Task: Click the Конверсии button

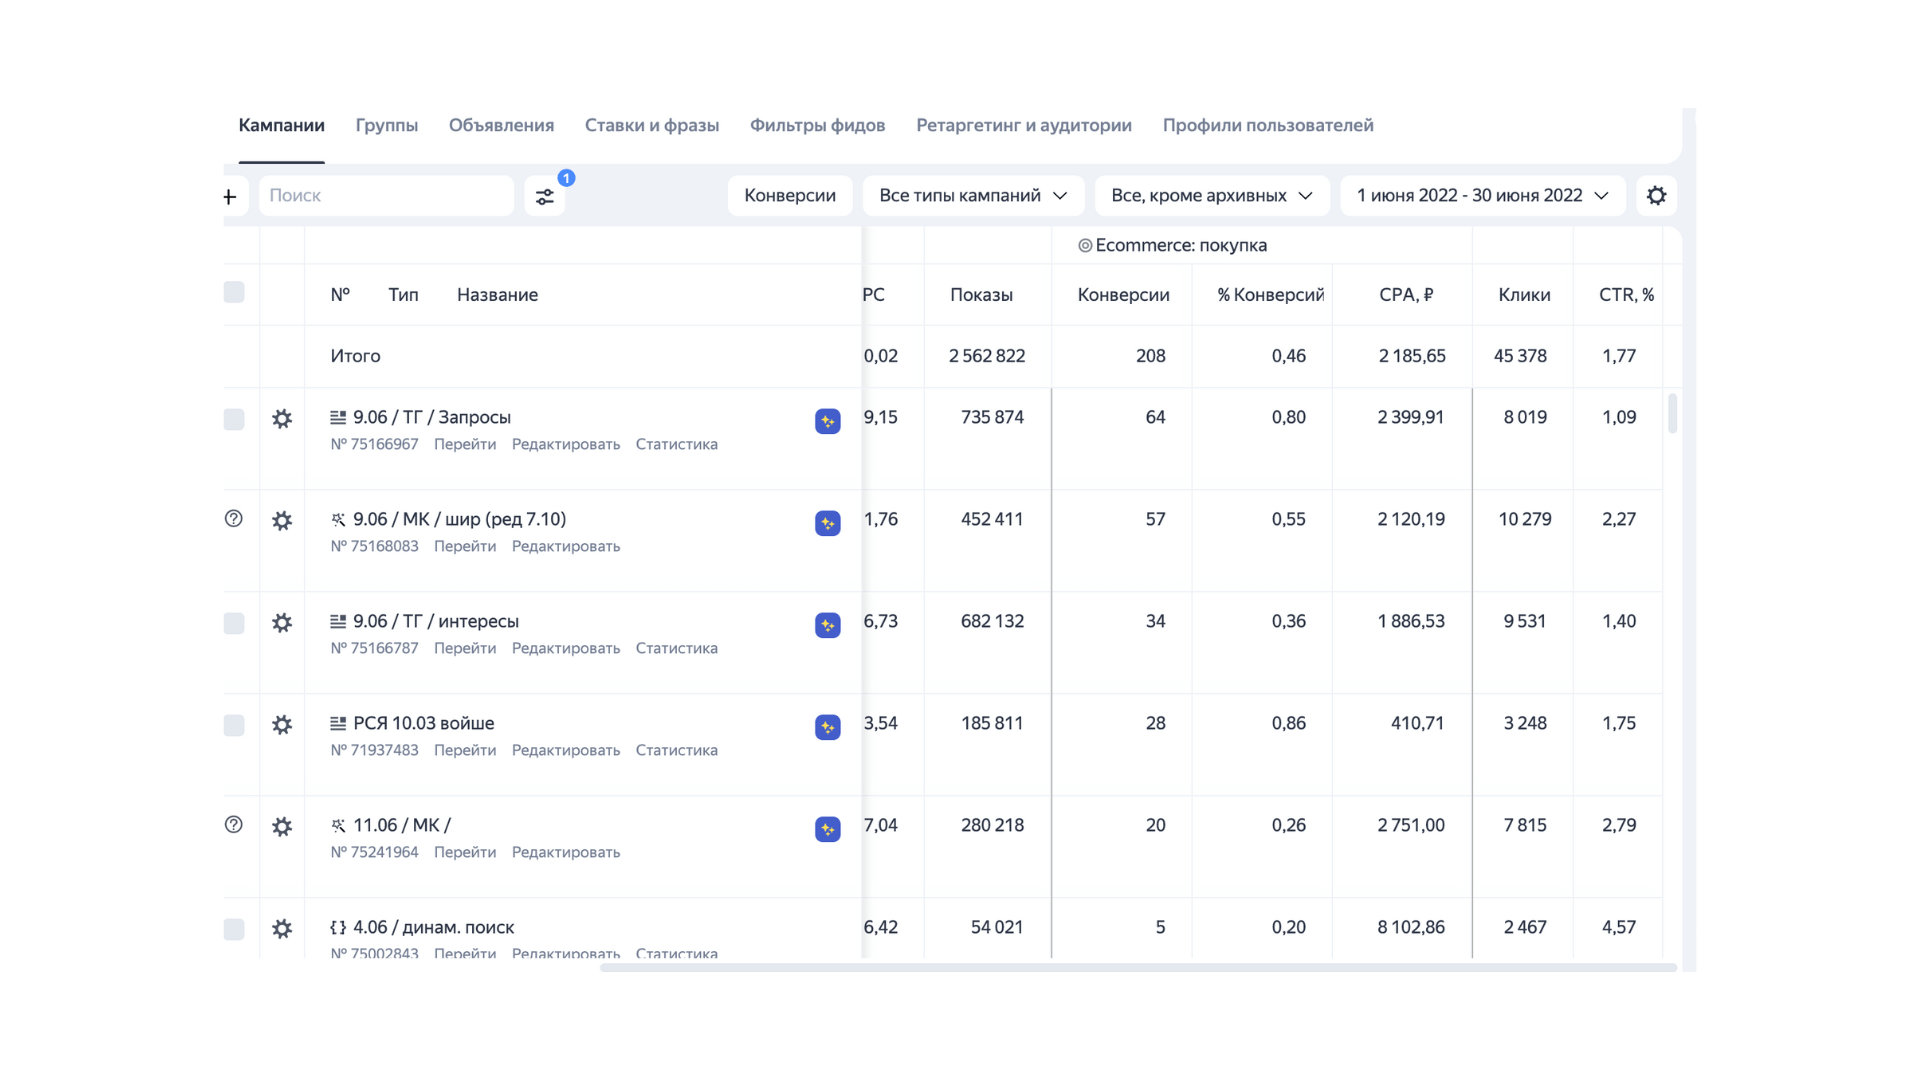Action: pos(789,195)
